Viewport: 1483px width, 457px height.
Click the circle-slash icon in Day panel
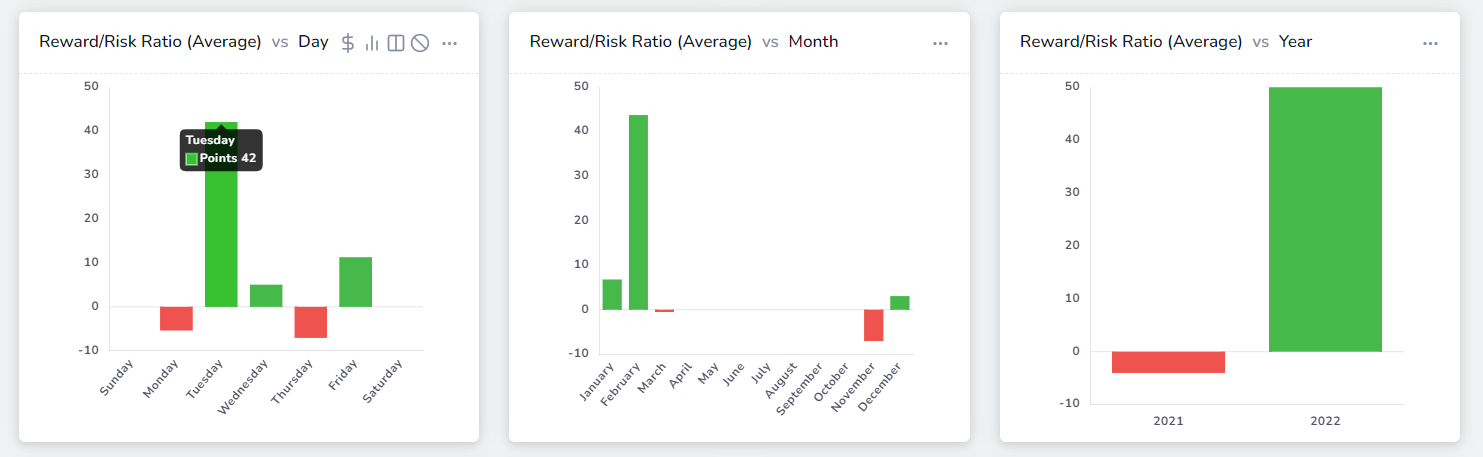tap(420, 43)
